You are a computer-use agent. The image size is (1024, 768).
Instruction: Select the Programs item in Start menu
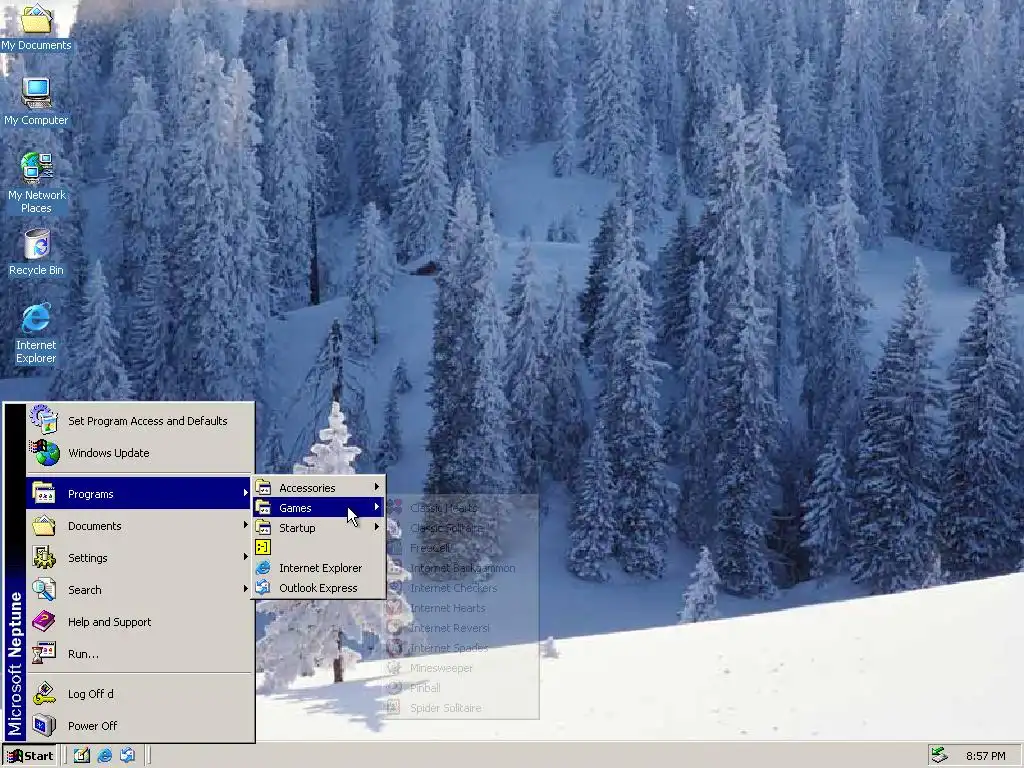click(x=139, y=494)
